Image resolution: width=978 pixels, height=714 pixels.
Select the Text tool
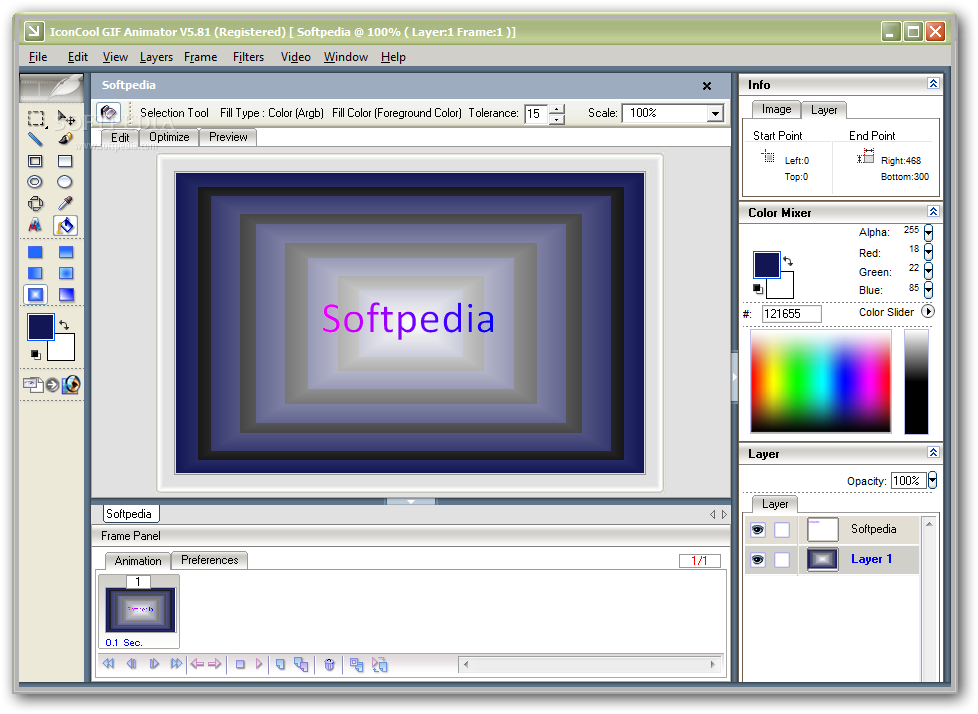pos(35,225)
